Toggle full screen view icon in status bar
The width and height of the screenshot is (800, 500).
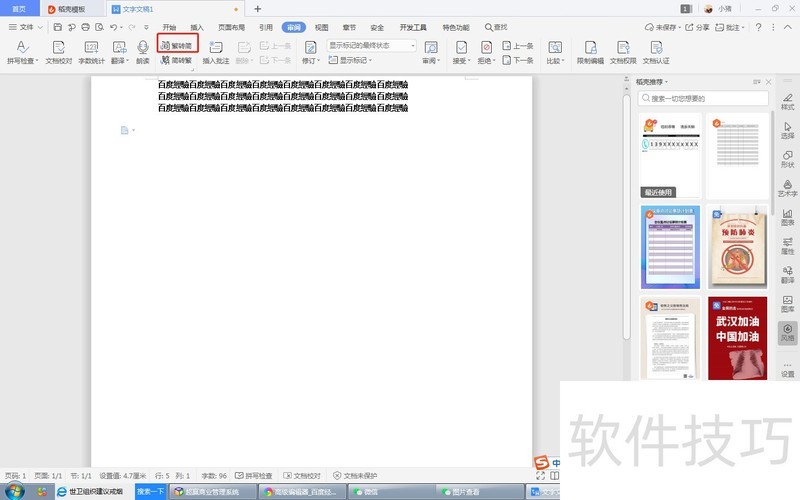click(540, 476)
